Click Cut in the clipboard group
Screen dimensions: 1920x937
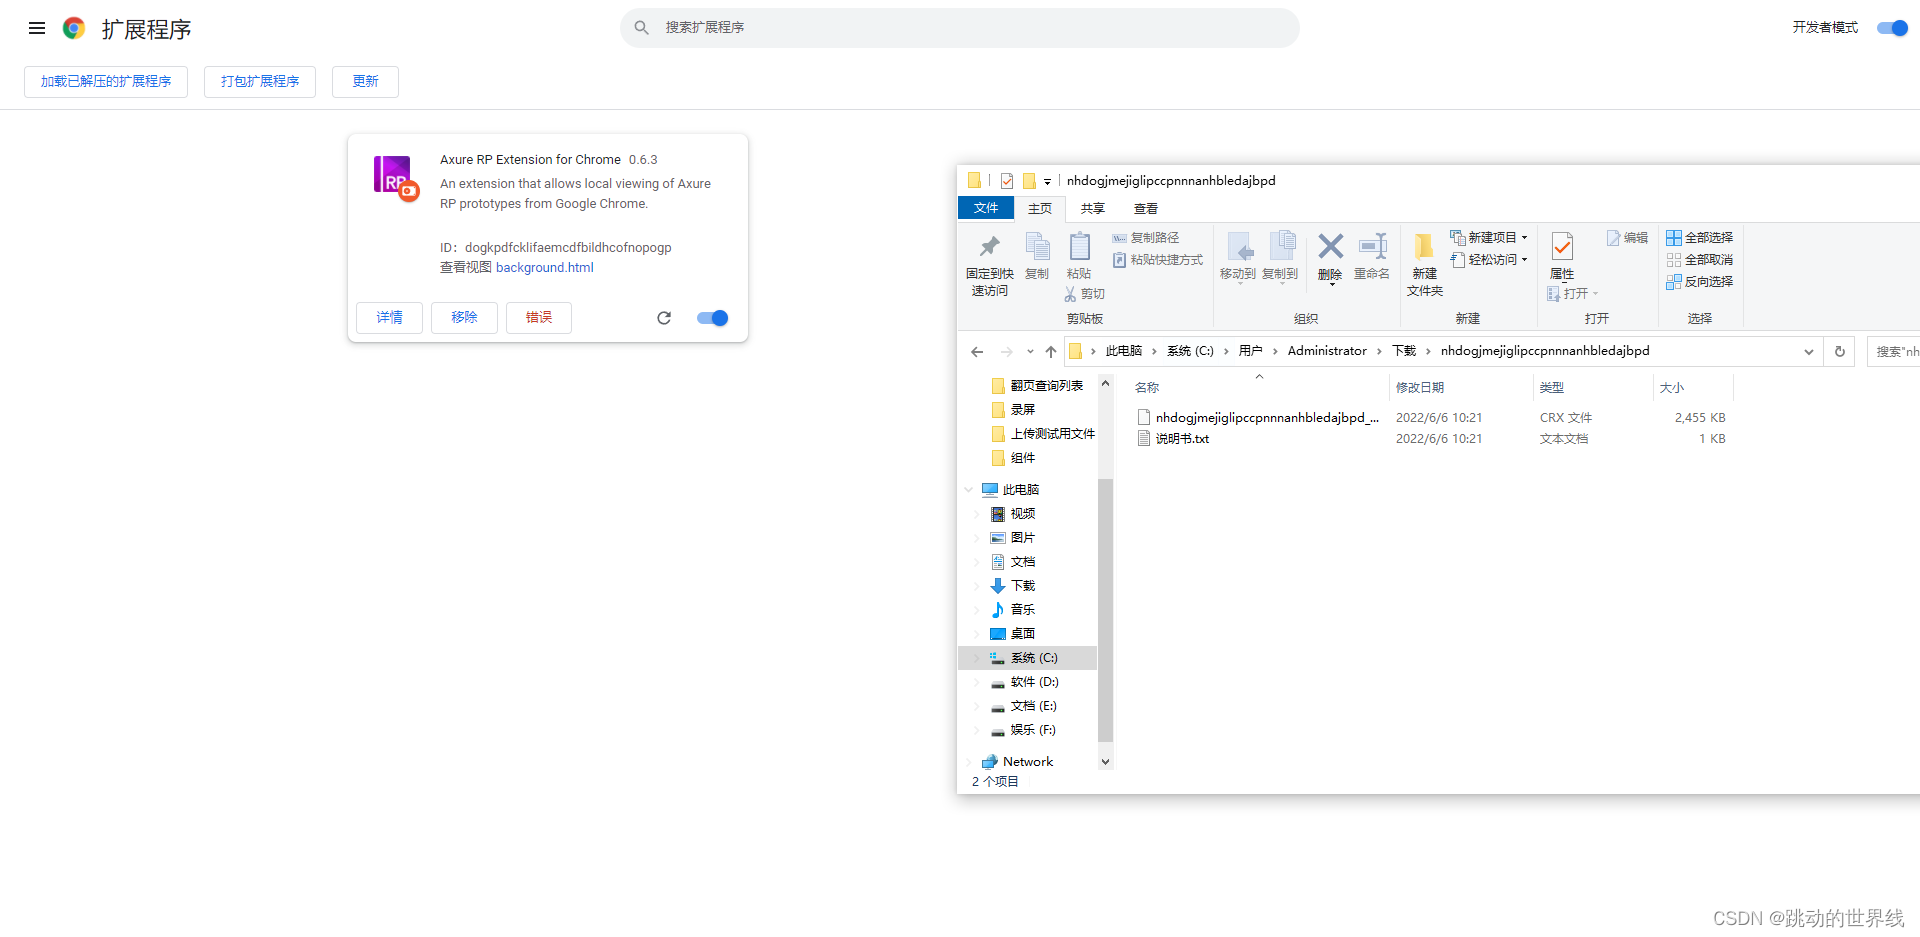[x=1085, y=294]
